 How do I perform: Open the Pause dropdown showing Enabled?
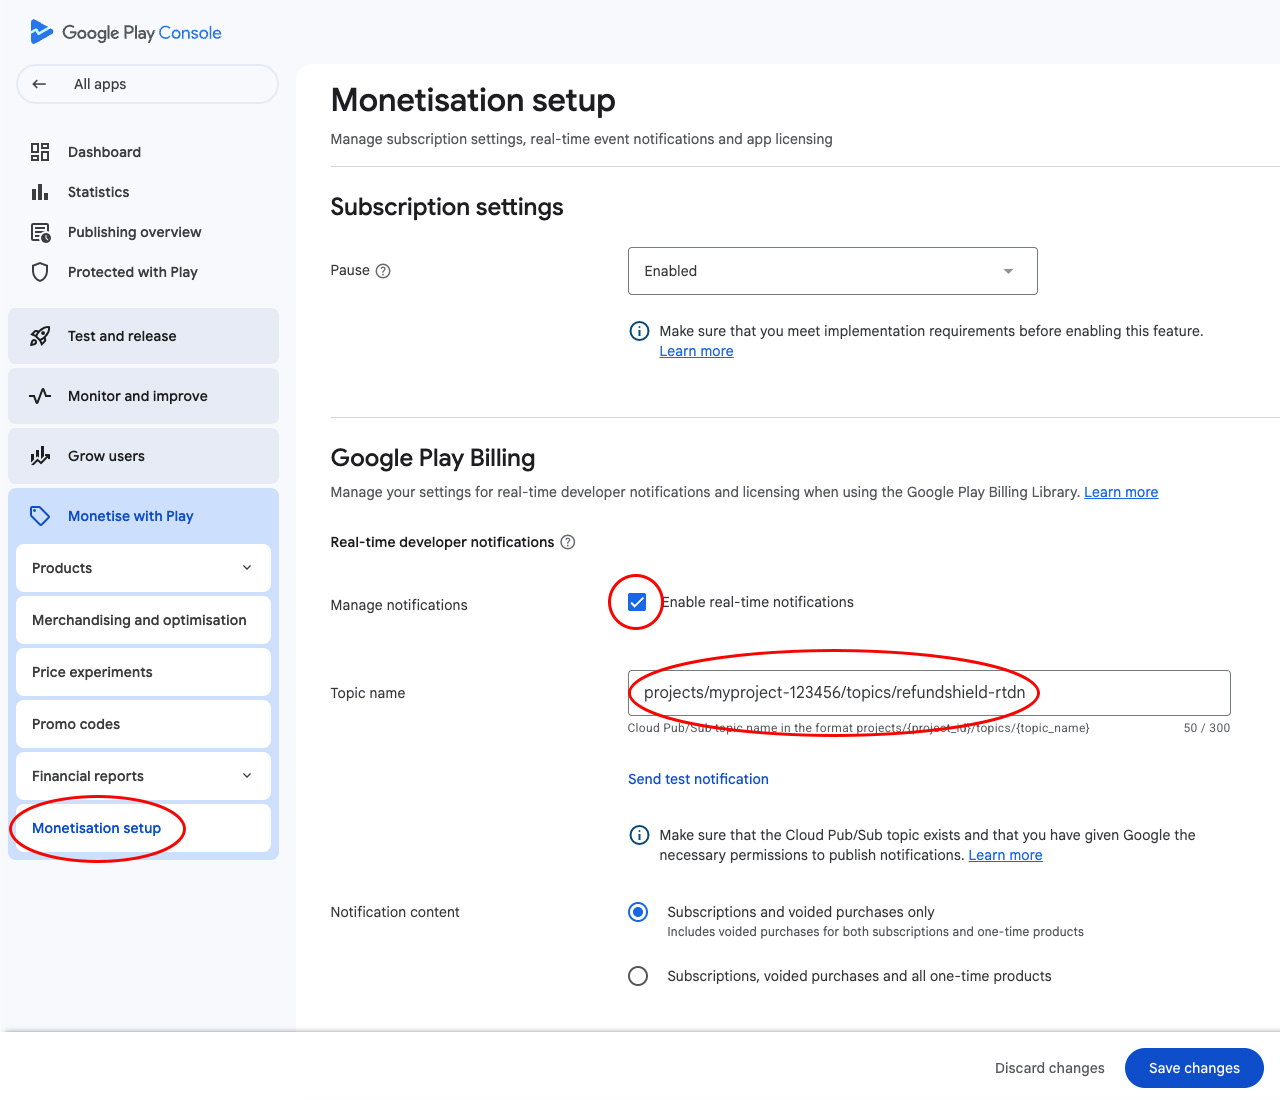point(833,271)
